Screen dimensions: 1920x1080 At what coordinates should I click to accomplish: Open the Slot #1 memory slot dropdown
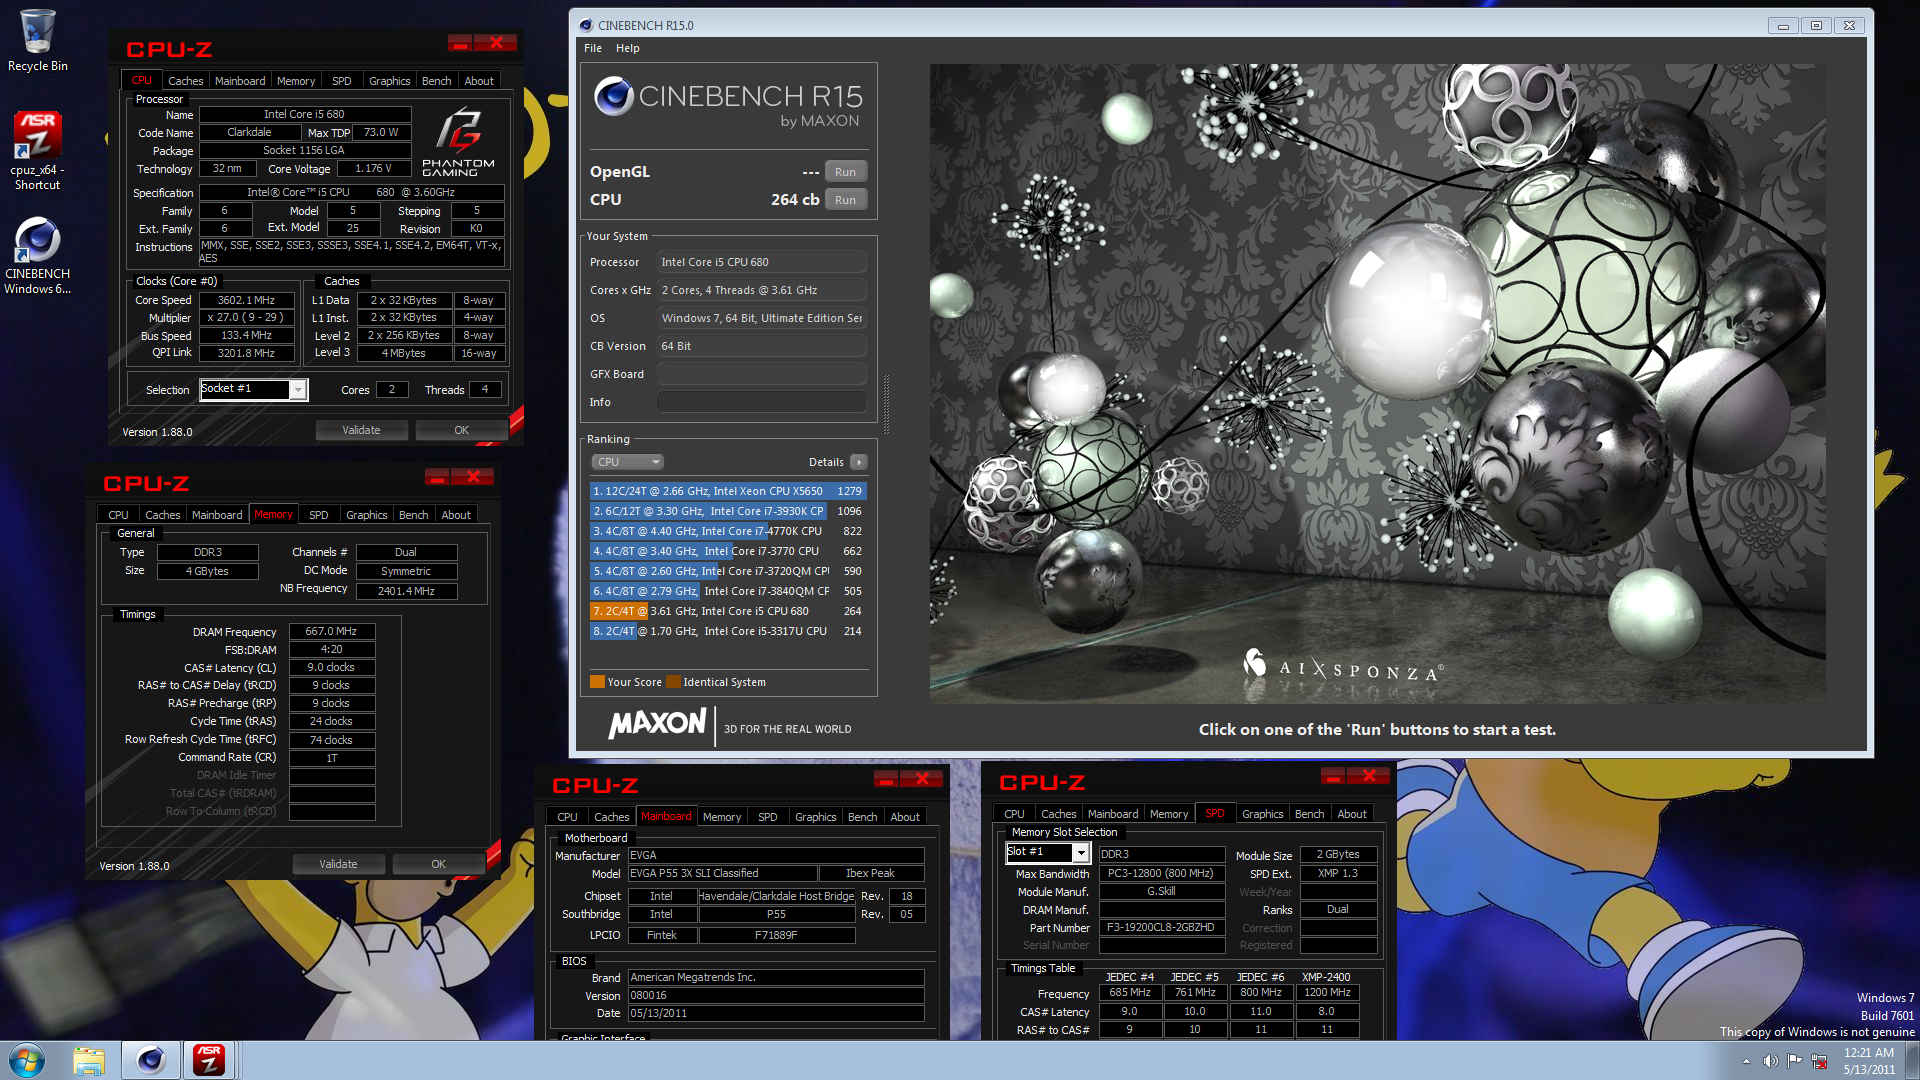pyautogui.click(x=1081, y=853)
